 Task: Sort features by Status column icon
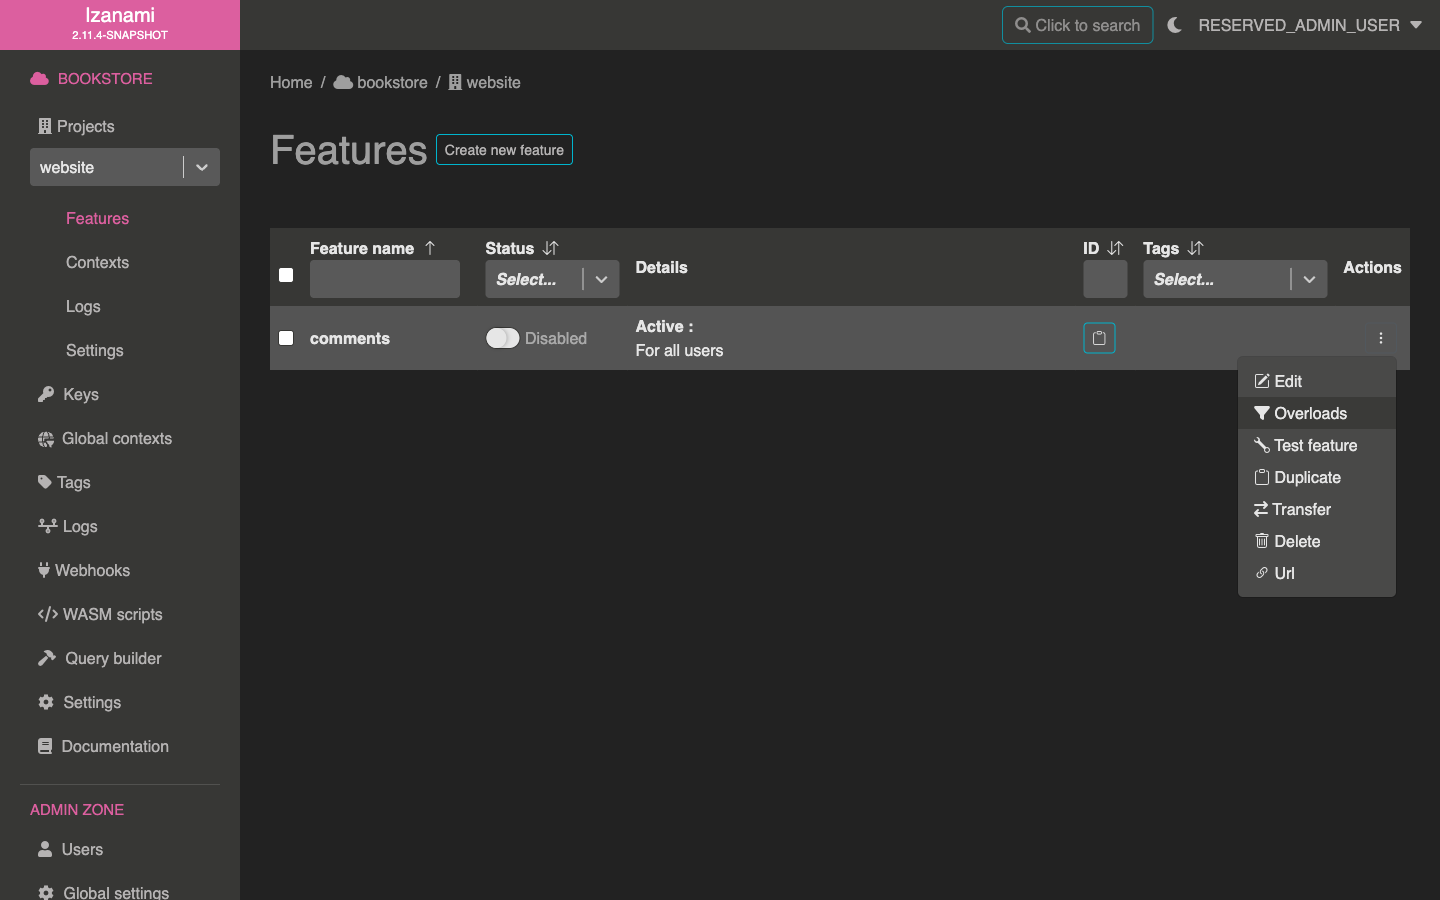coord(550,248)
